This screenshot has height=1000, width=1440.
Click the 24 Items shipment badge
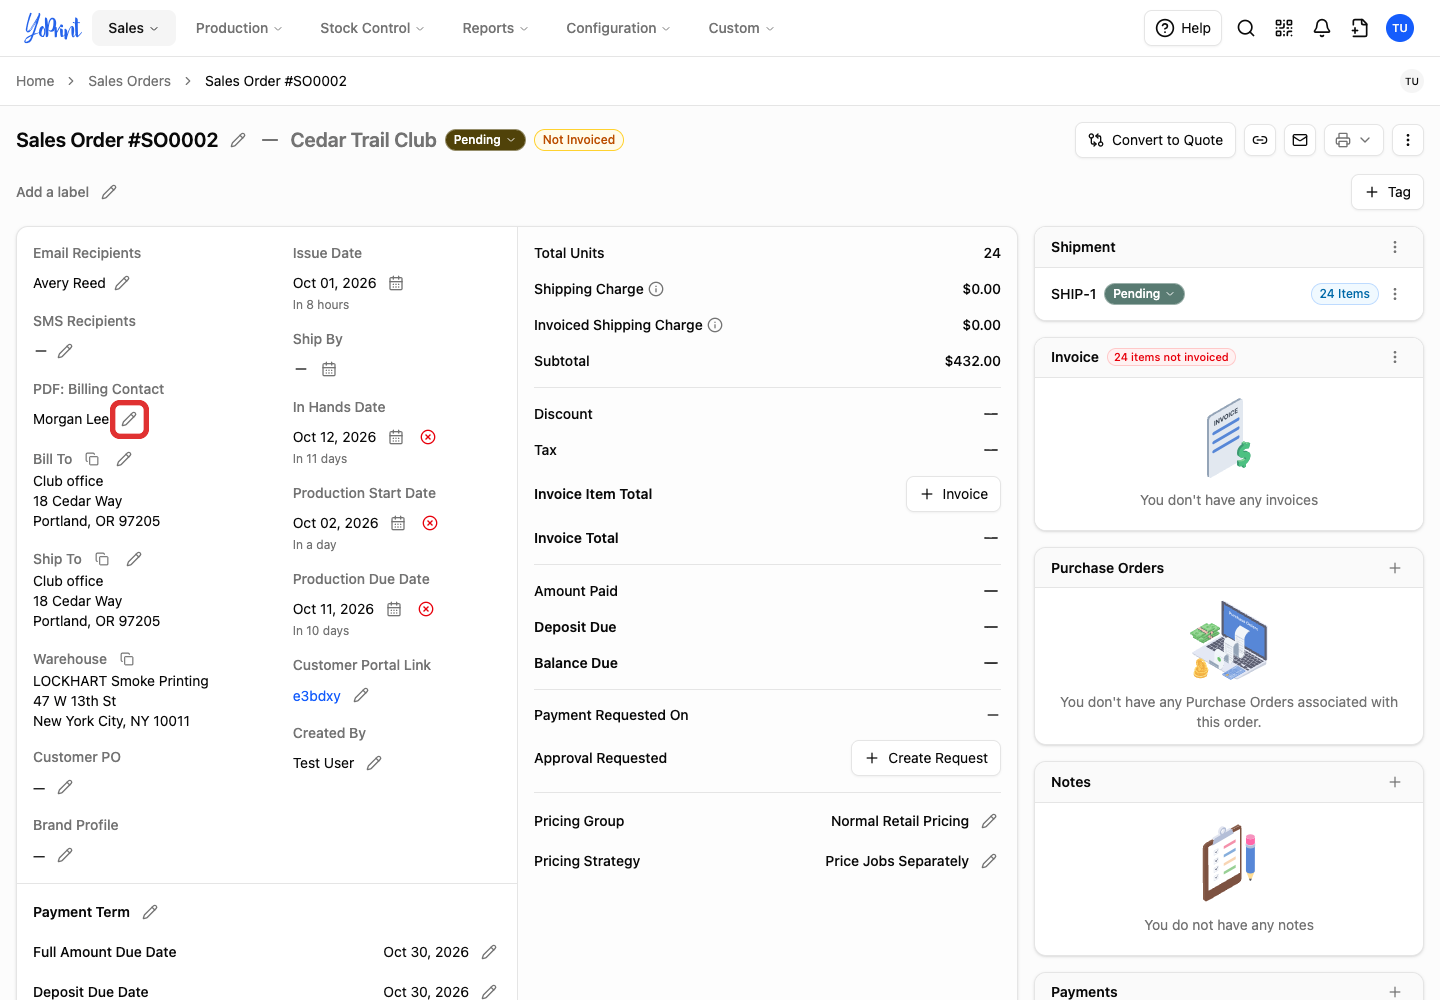tap(1344, 294)
